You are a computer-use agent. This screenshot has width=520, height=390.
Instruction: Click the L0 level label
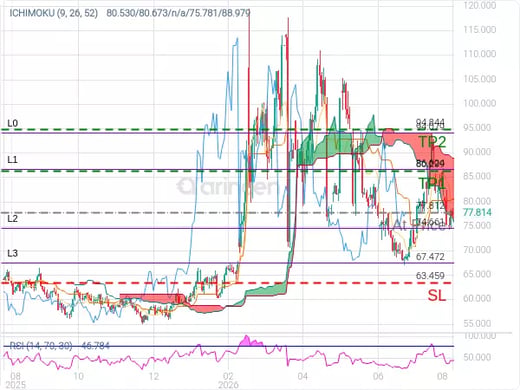(x=12, y=123)
